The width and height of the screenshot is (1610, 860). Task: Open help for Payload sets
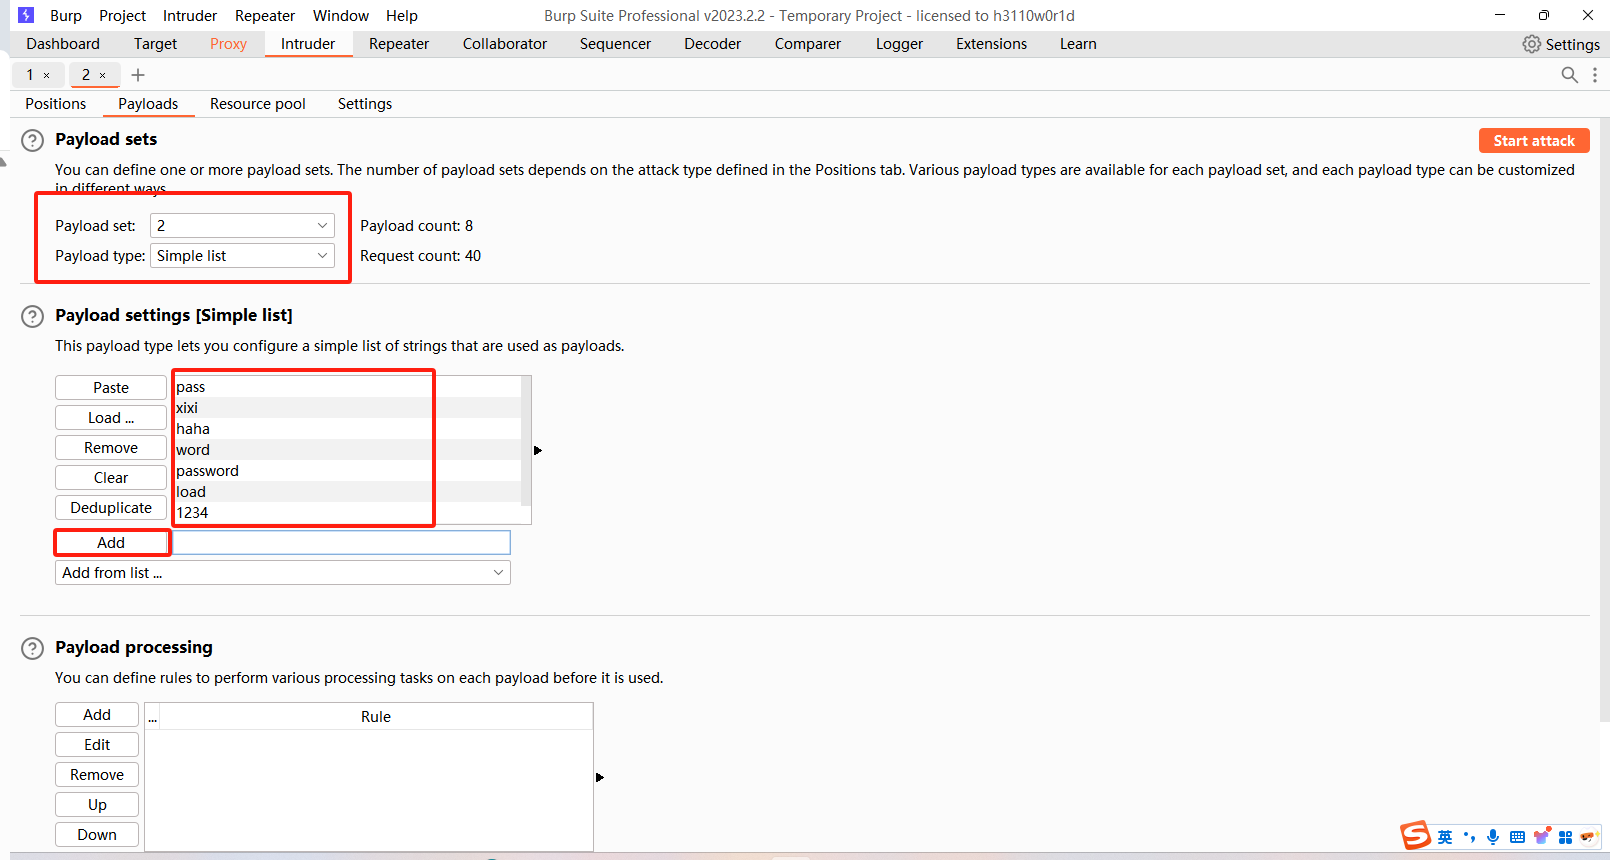(x=33, y=140)
